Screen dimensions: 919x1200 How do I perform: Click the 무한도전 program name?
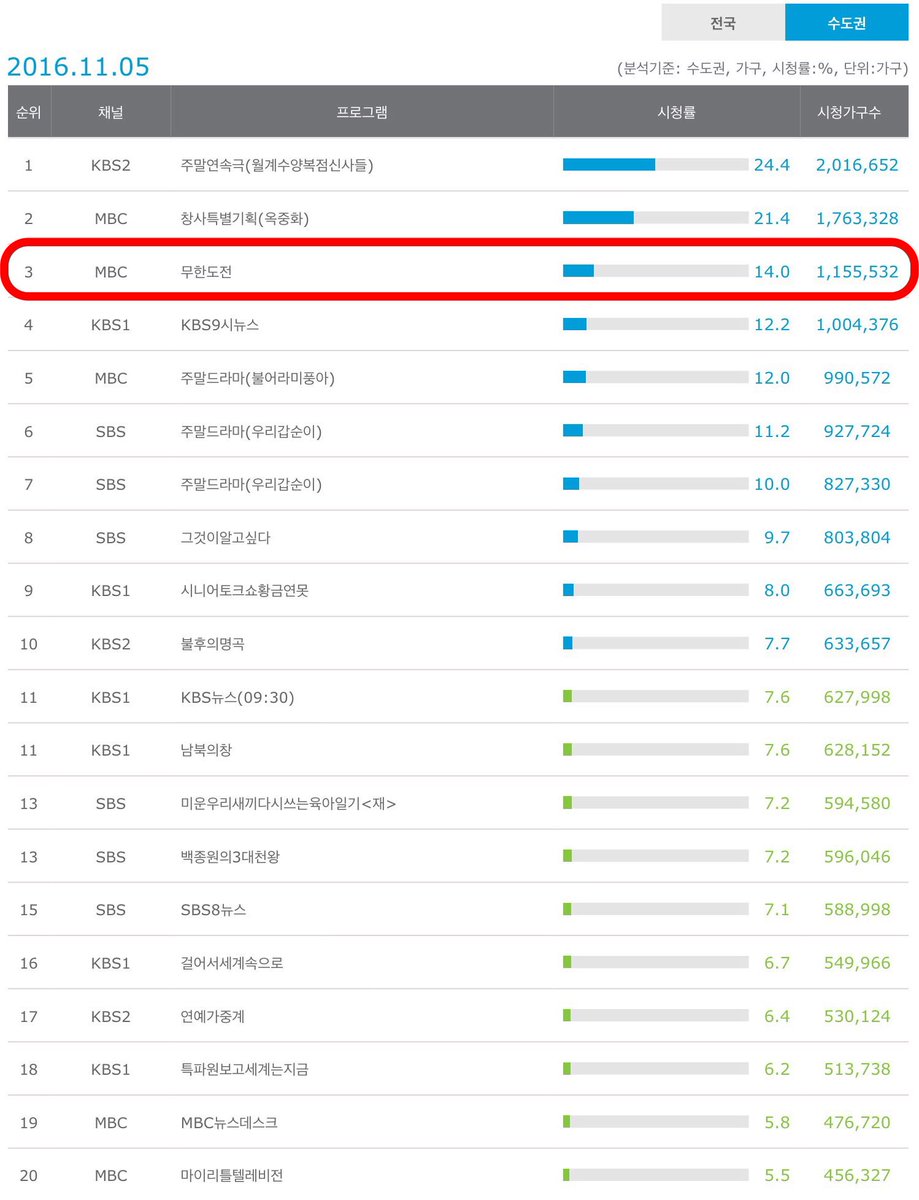pyautogui.click(x=206, y=271)
